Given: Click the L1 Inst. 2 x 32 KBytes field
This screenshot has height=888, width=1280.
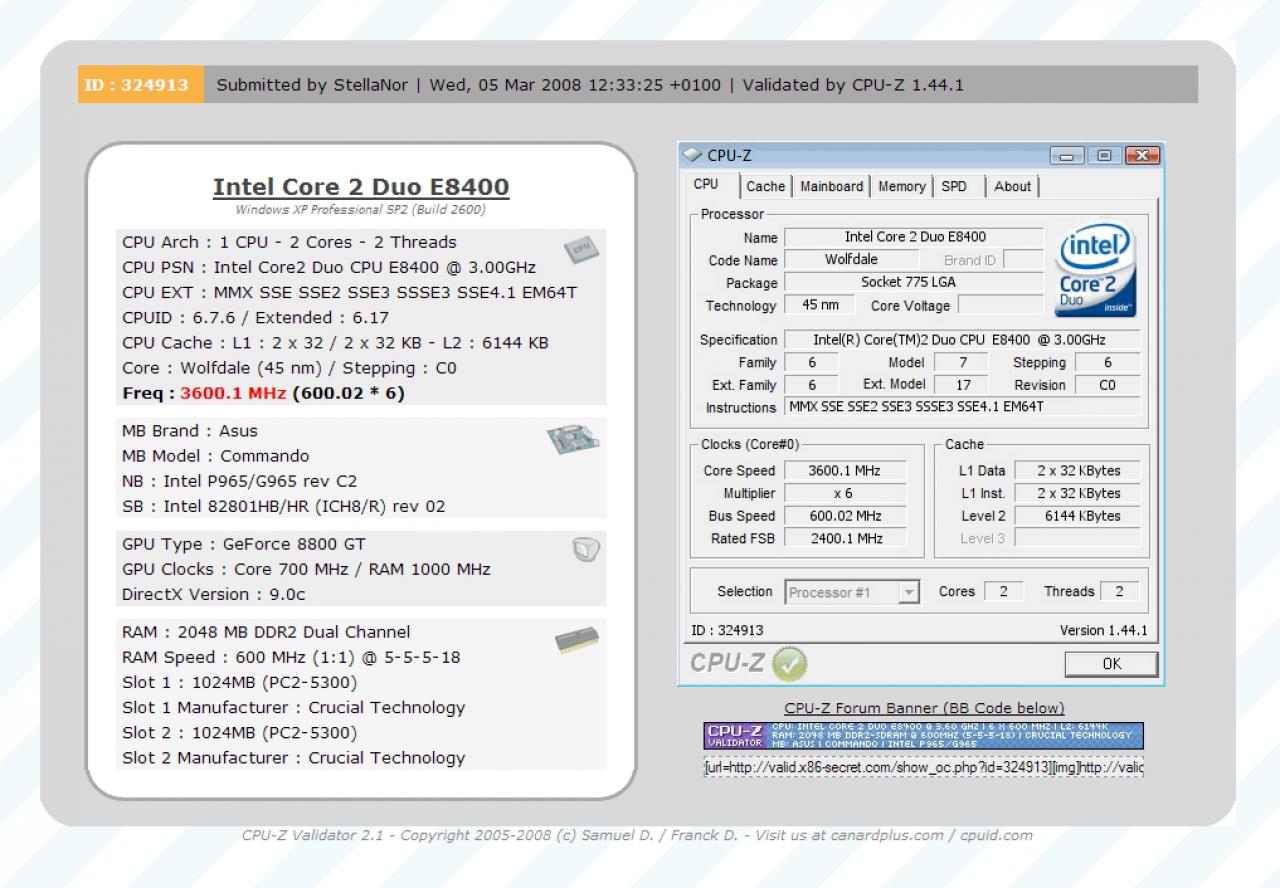Looking at the screenshot, I should coord(1078,494).
